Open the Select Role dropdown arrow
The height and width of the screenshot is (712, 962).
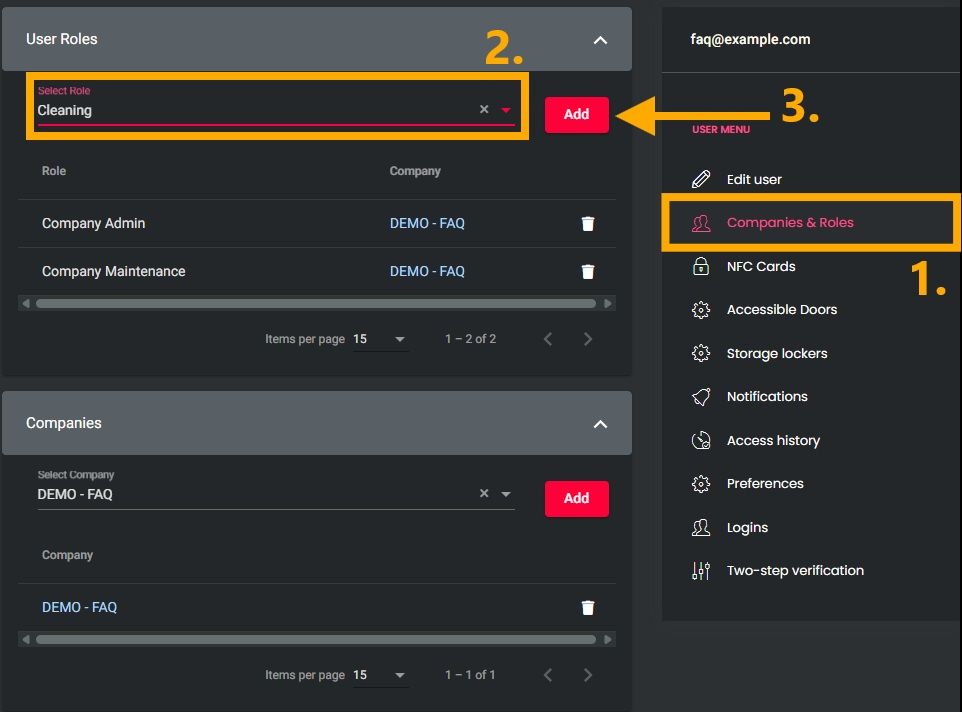(x=506, y=111)
